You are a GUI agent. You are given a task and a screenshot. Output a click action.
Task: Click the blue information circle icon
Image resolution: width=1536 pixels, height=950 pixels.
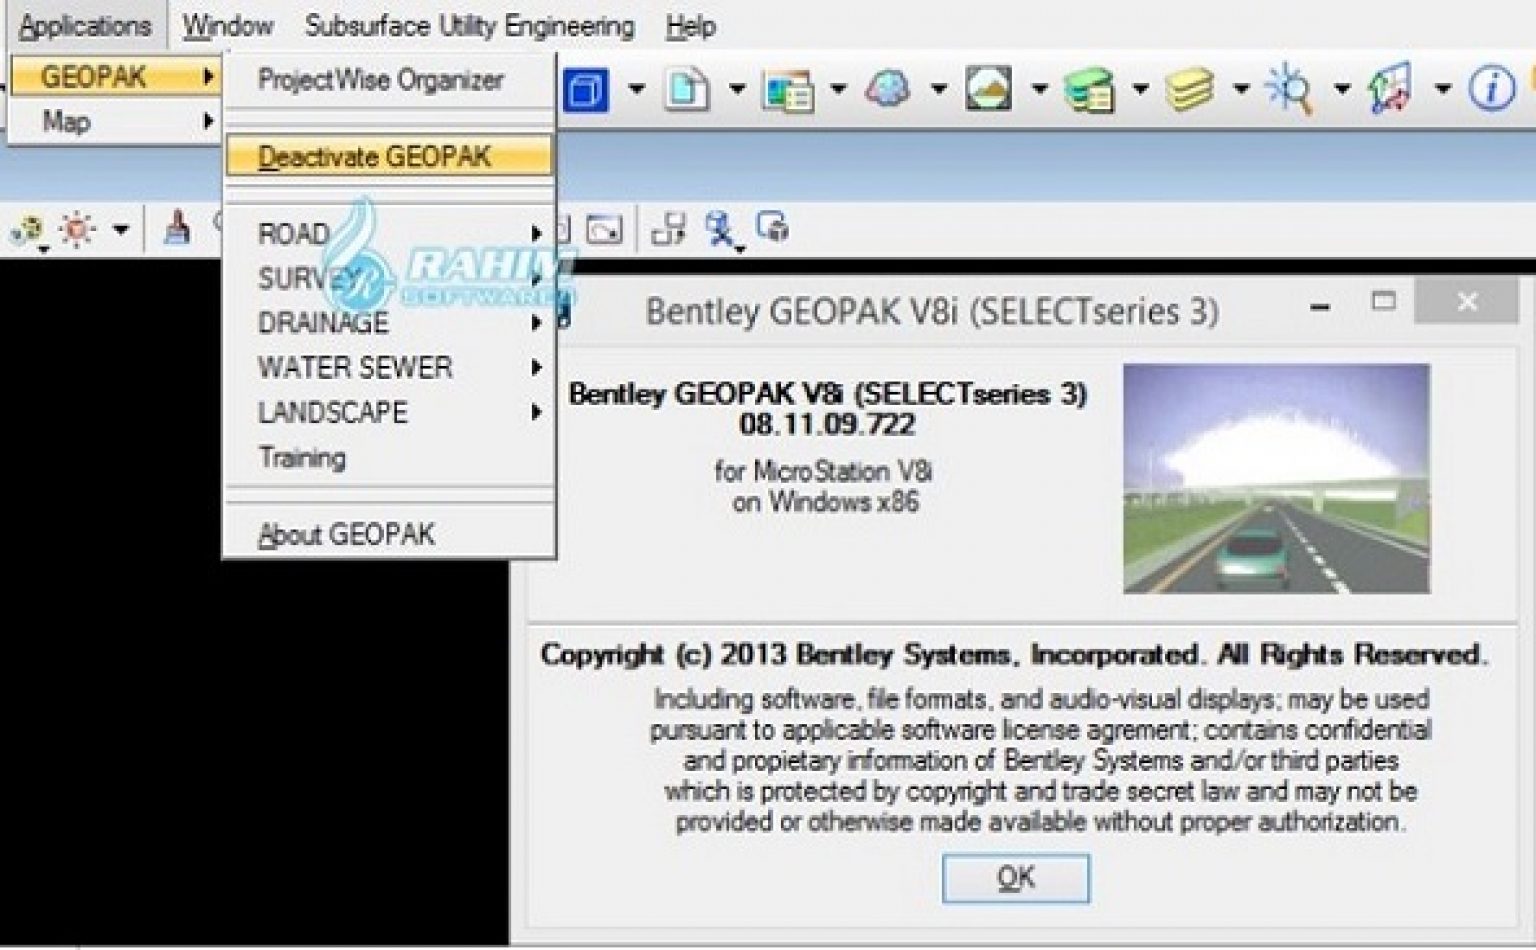(1491, 89)
